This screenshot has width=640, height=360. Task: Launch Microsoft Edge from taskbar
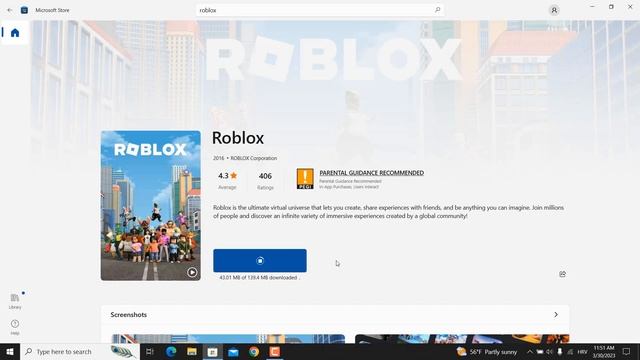(x=171, y=351)
